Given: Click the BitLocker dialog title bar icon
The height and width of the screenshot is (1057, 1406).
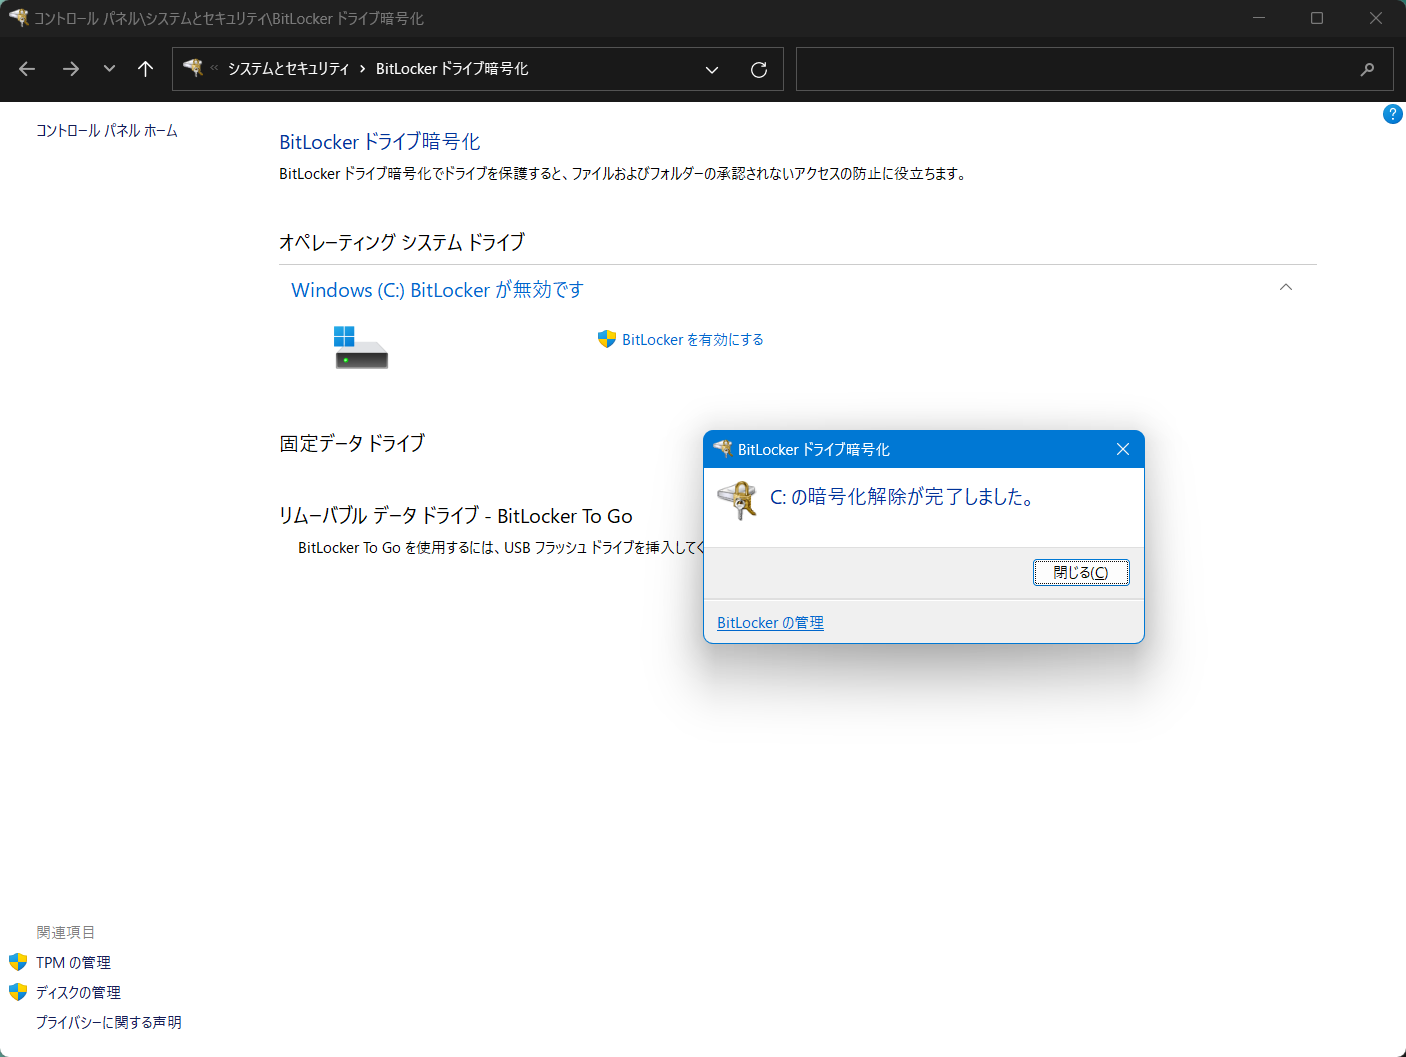Looking at the screenshot, I should 722,449.
